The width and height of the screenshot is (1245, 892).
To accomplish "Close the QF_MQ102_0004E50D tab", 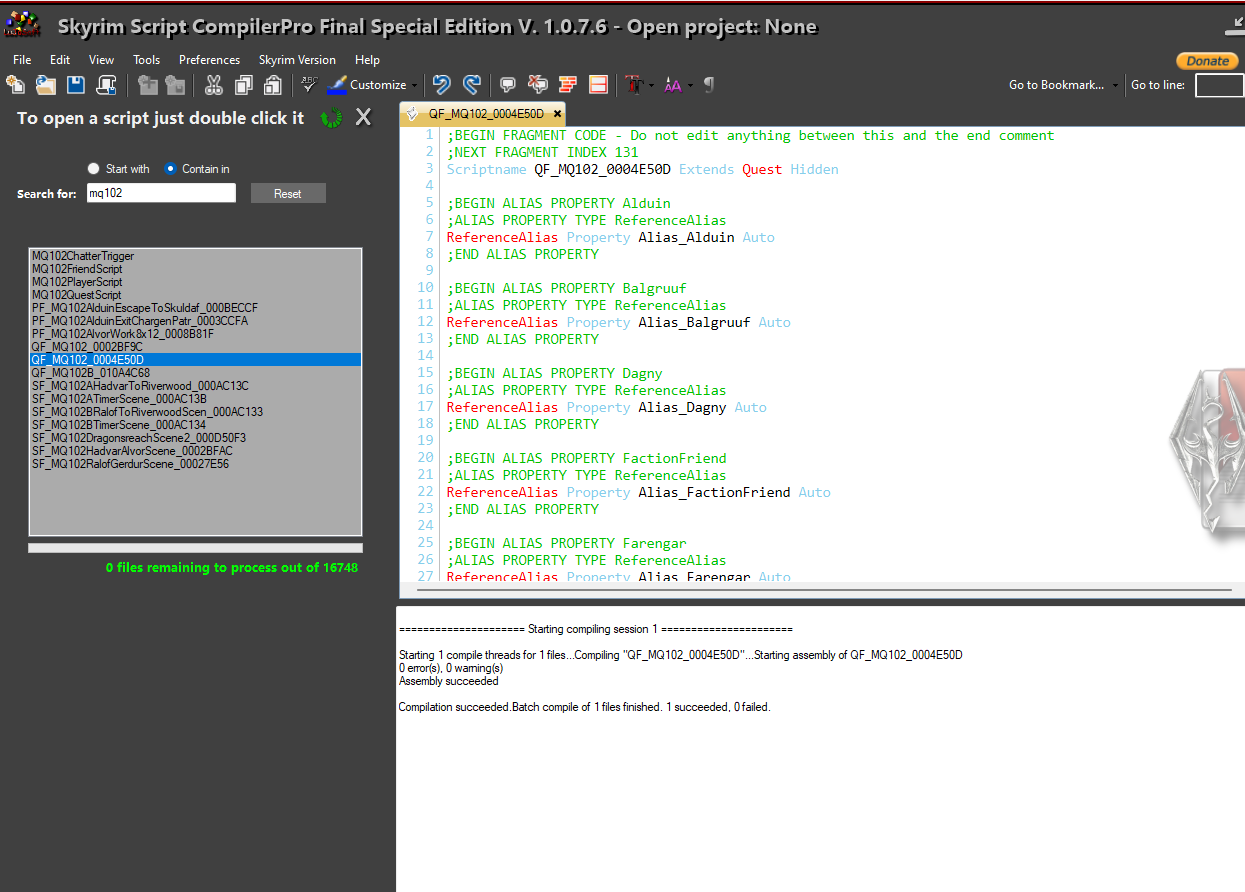I will pyautogui.click(x=556, y=114).
